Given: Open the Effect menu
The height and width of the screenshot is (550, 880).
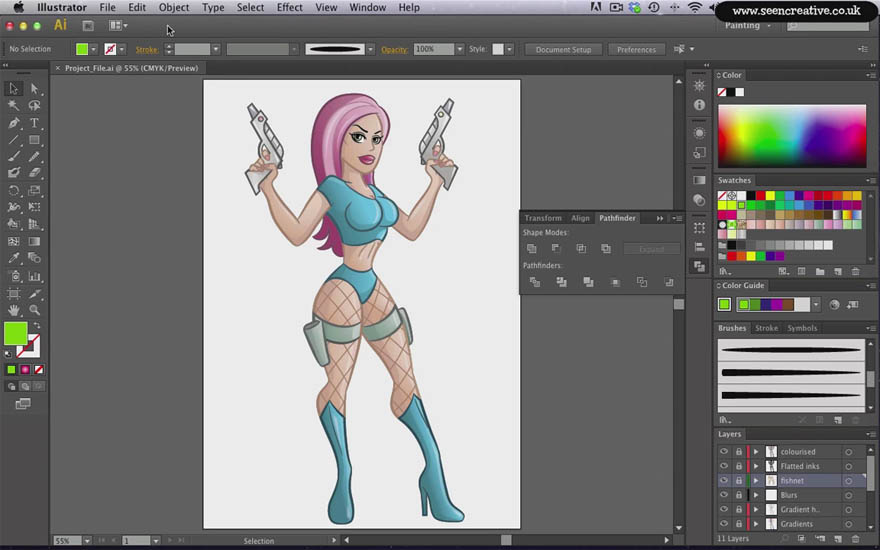Looking at the screenshot, I should (x=290, y=8).
